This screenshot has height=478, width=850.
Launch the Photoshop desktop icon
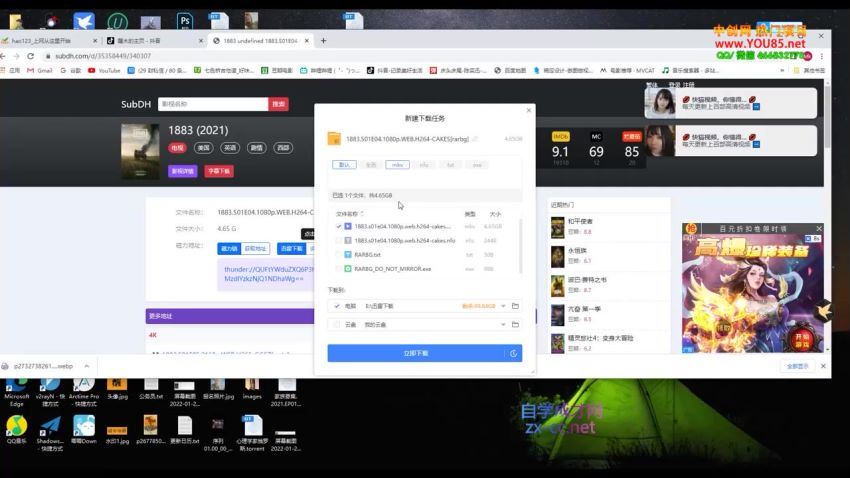tap(185, 22)
